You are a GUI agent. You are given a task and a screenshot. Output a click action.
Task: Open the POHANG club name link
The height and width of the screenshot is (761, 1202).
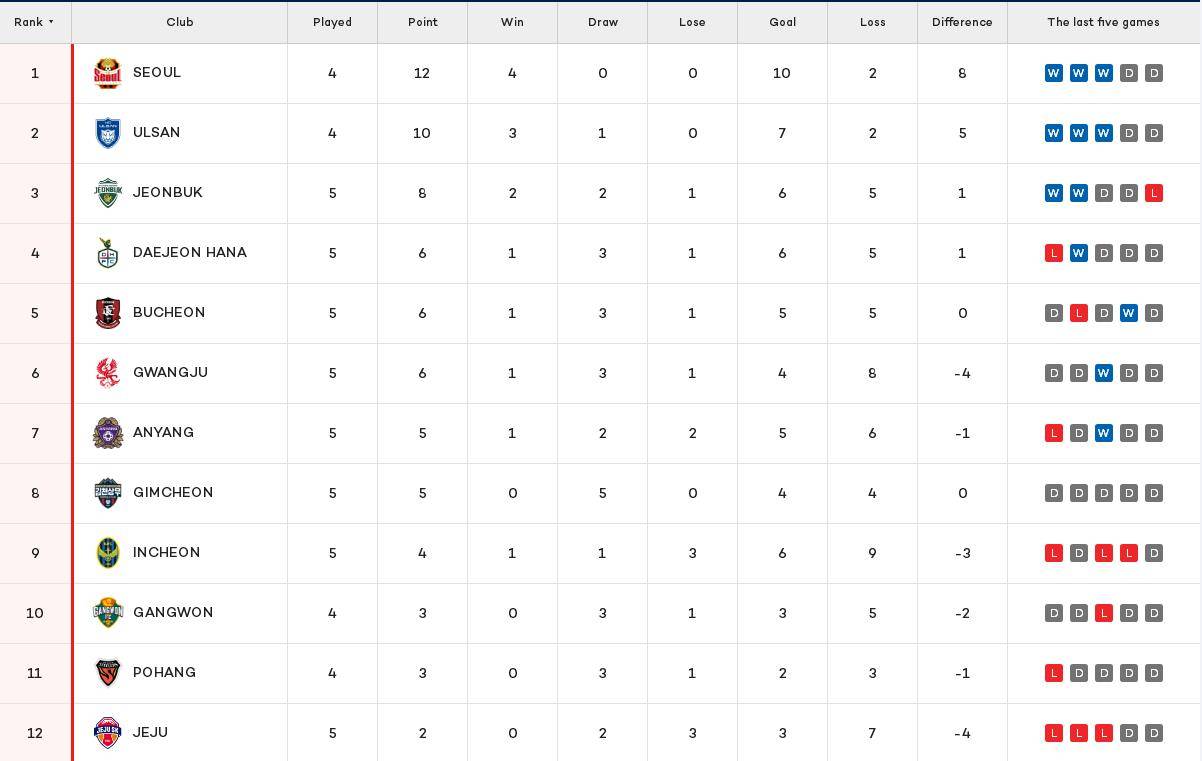pyautogui.click(x=164, y=673)
